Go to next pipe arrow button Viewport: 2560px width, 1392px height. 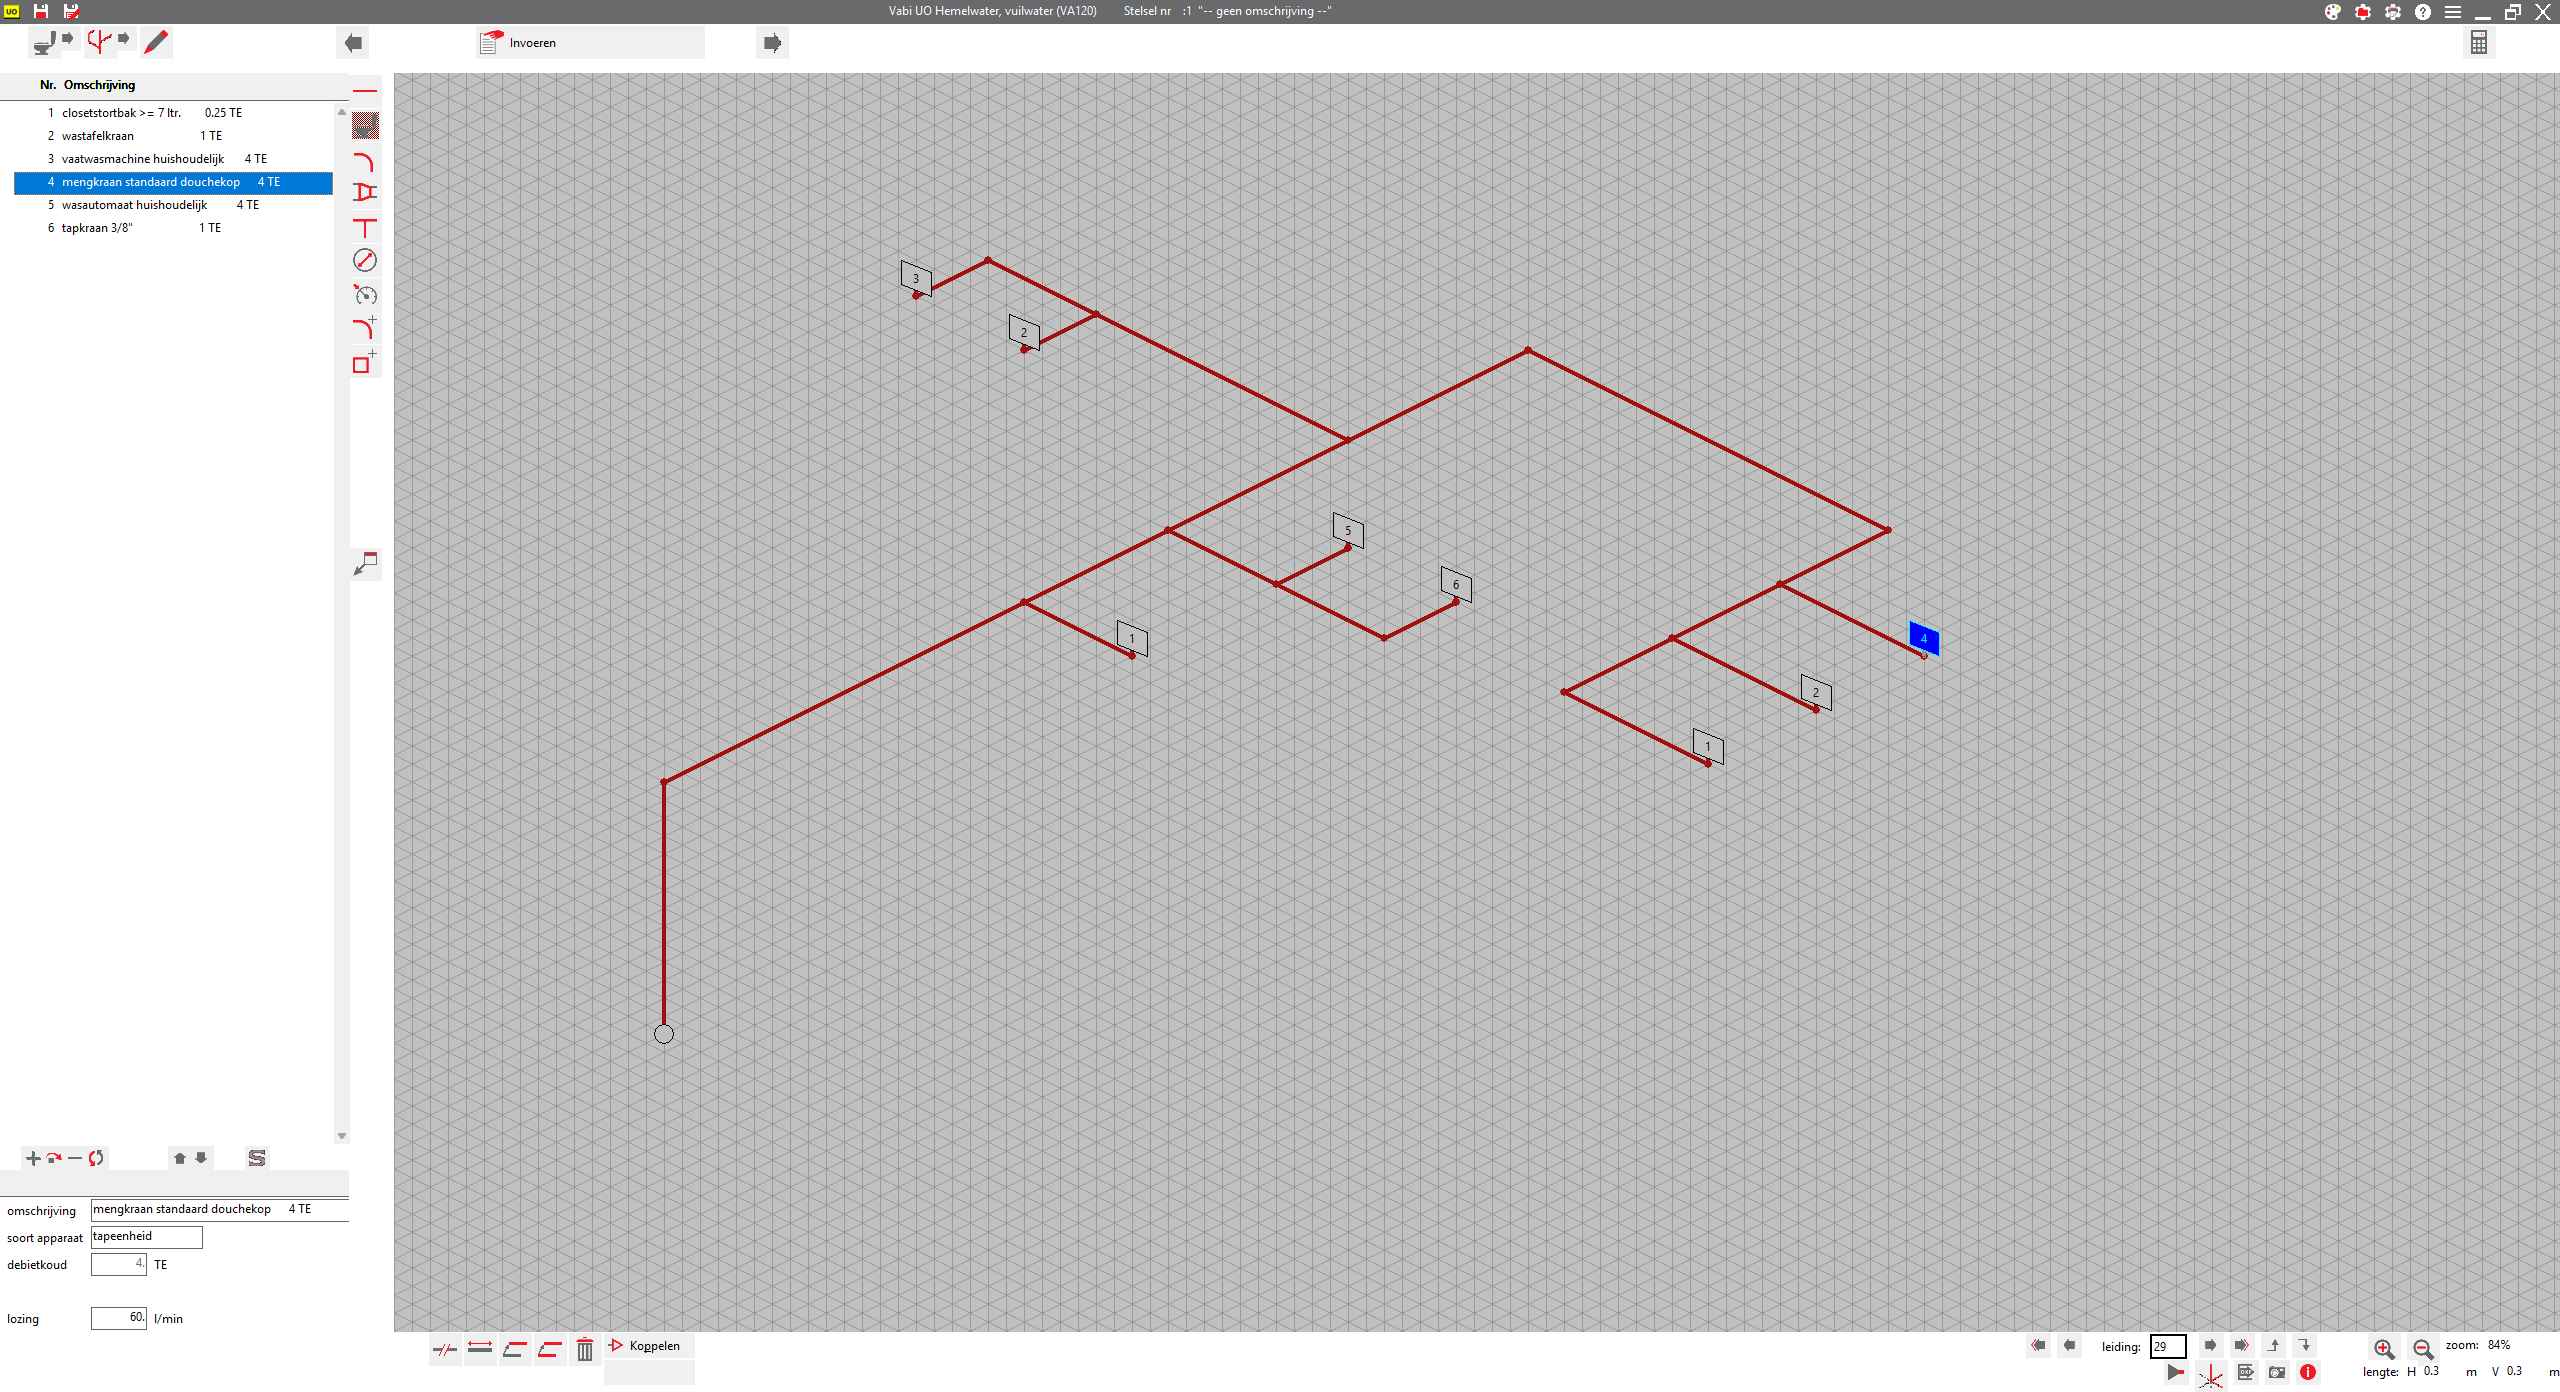point(2210,1346)
